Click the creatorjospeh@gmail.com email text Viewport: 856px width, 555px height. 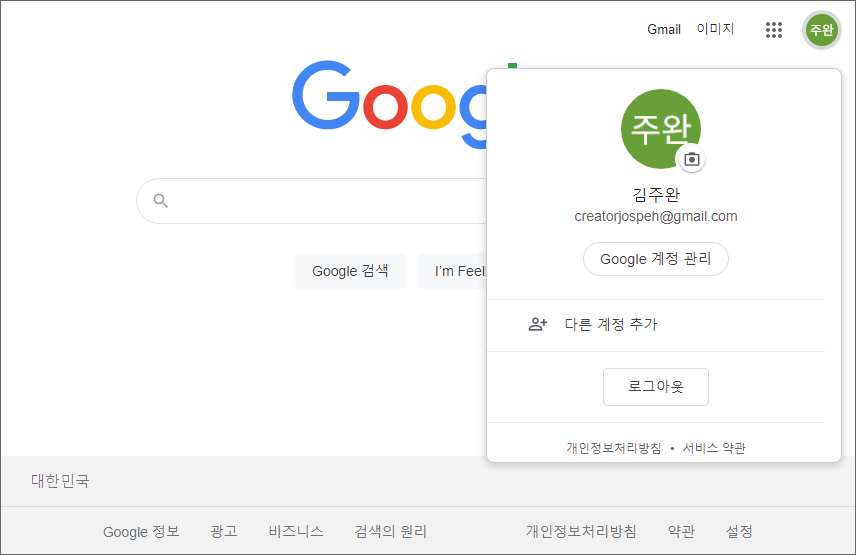pos(656,217)
